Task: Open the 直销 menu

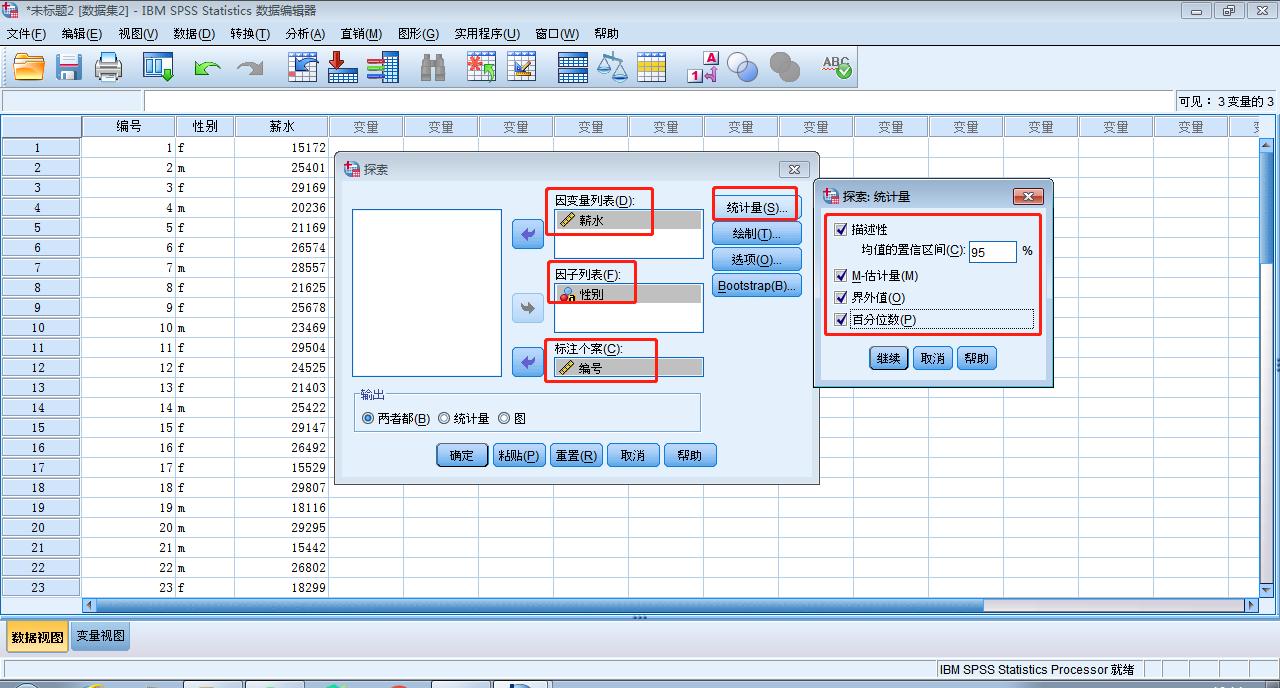Action: (361, 33)
